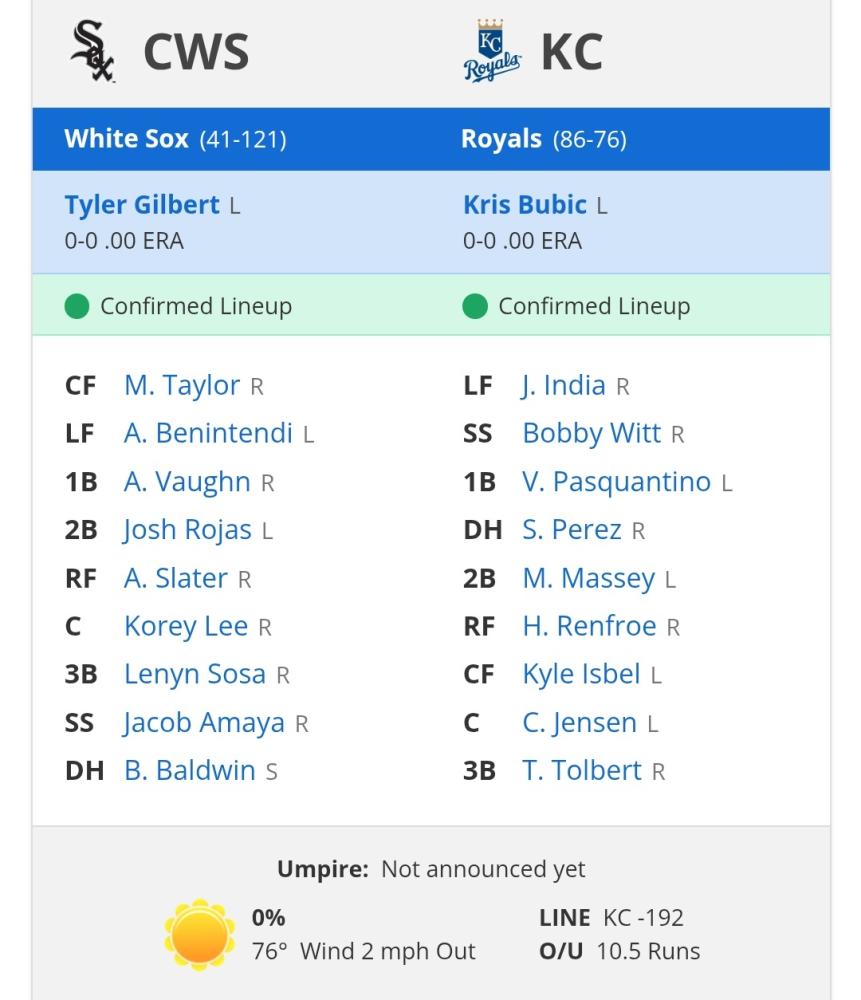
Task: Select M. Taylor in the lineup
Action: [x=182, y=385]
